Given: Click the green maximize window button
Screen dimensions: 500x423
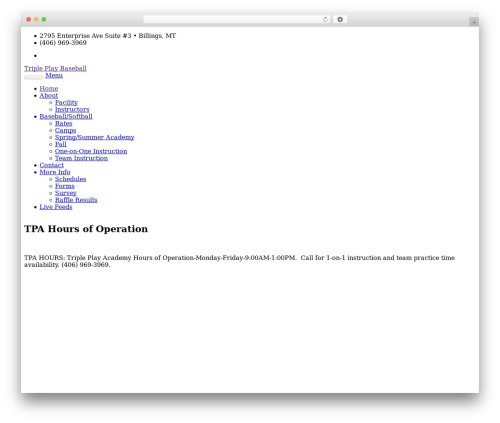Looking at the screenshot, I should tap(44, 19).
